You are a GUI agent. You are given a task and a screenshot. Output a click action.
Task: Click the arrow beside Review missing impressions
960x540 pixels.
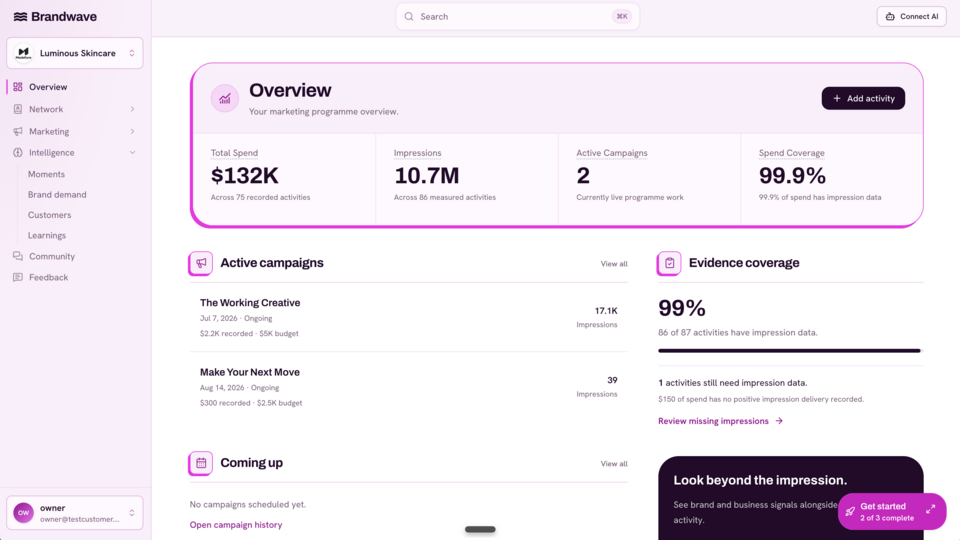pos(779,421)
